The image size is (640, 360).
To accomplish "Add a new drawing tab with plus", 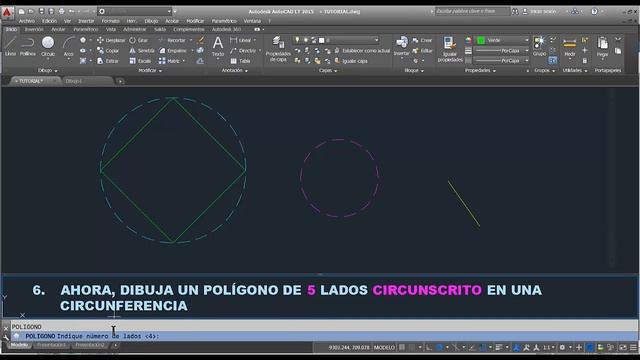I will (120, 81).
